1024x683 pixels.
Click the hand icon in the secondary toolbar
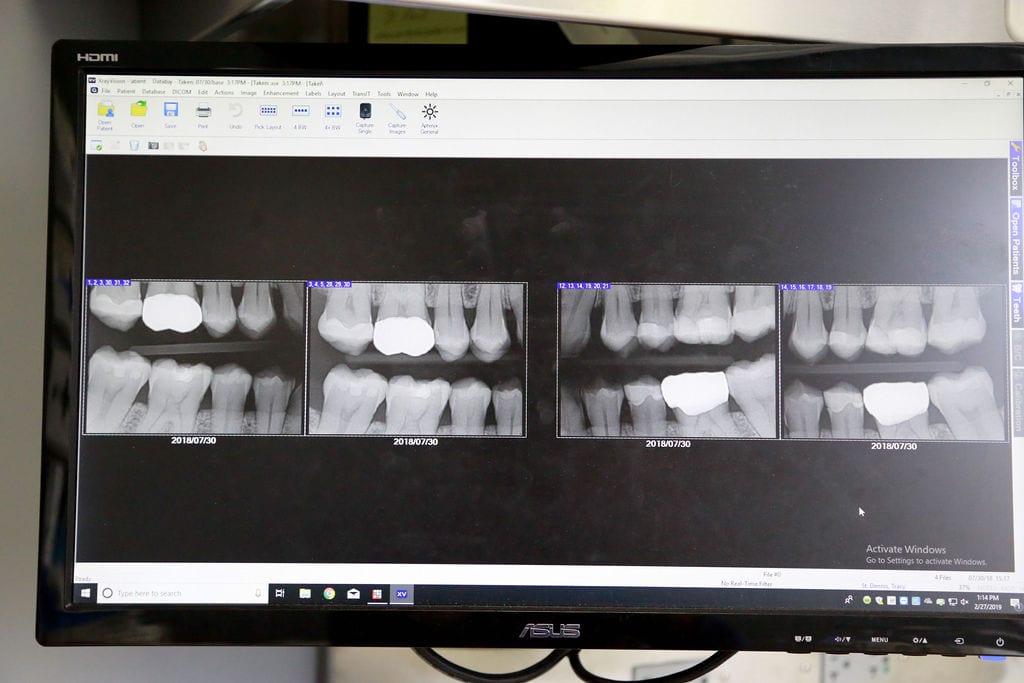tap(202, 146)
